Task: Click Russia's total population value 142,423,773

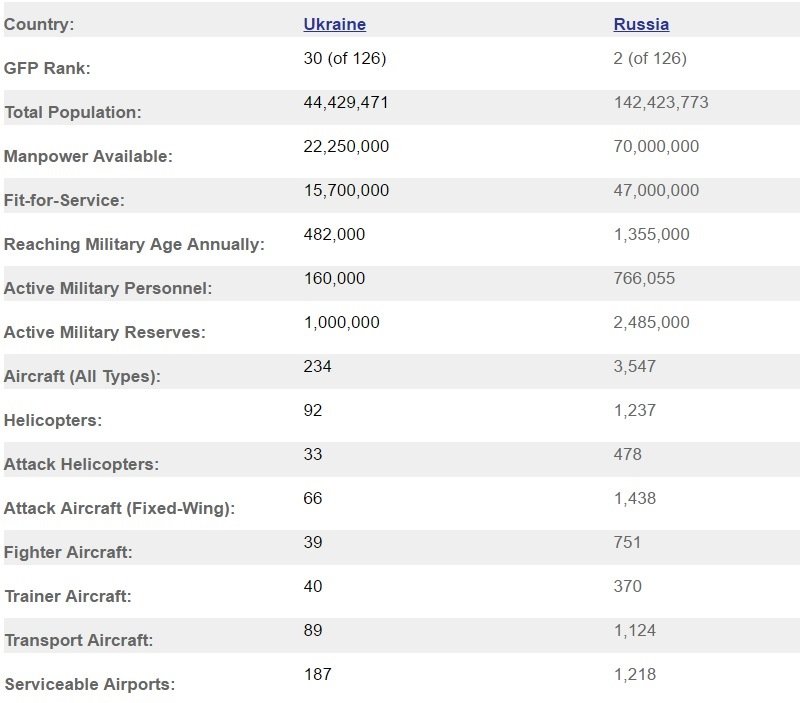Action: click(x=661, y=102)
